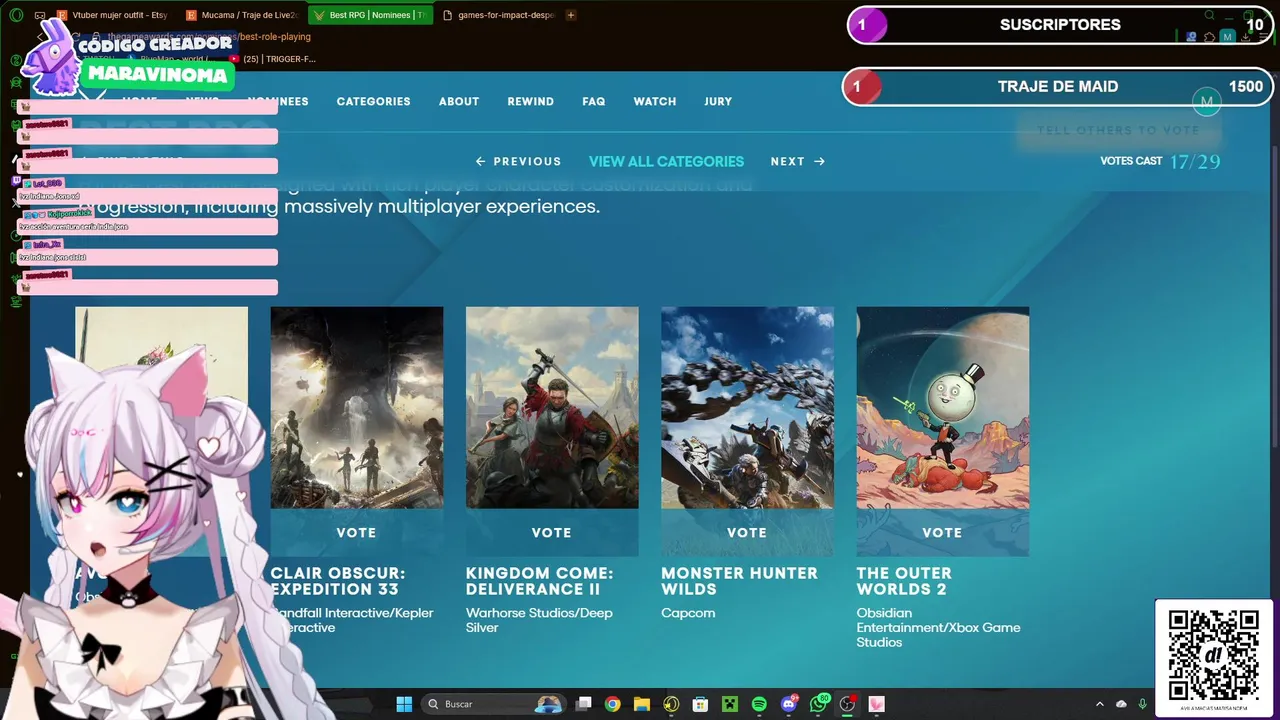This screenshot has width=1280, height=720.
Task: Open WhatsApp from the taskbar
Action: (819, 704)
